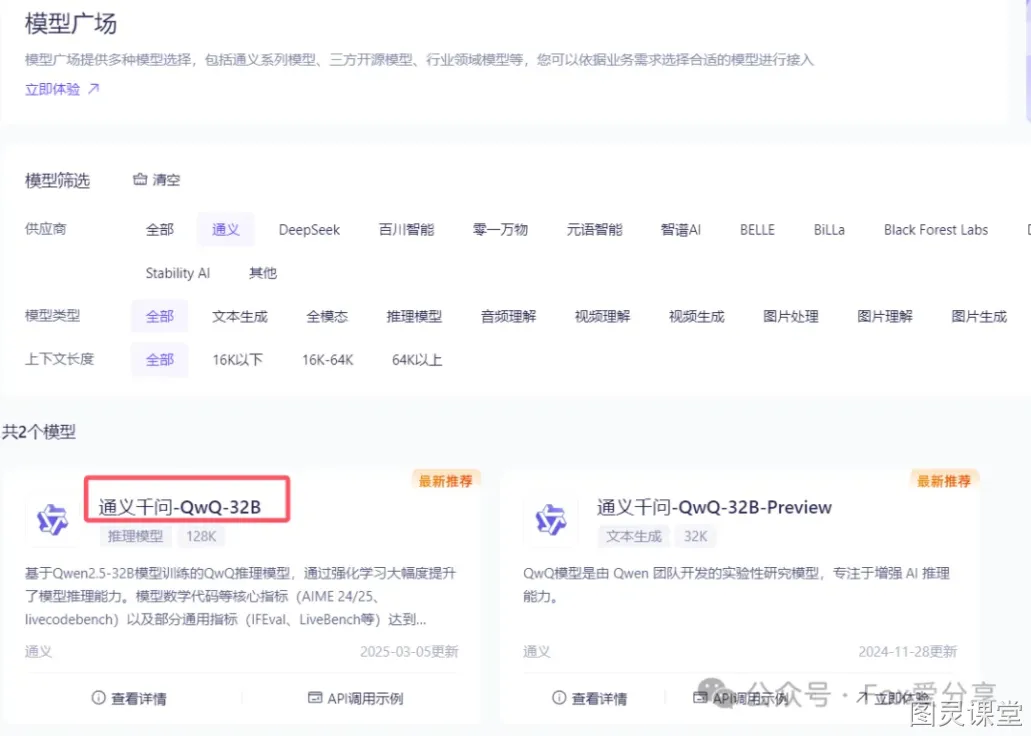Click the code icon in QwQ-32B API调用示例

point(315,697)
